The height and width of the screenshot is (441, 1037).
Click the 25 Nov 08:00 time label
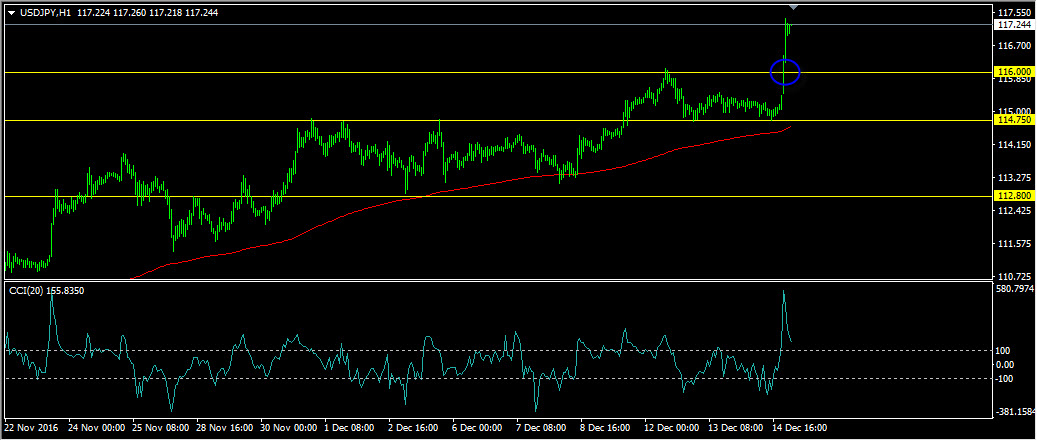159,428
